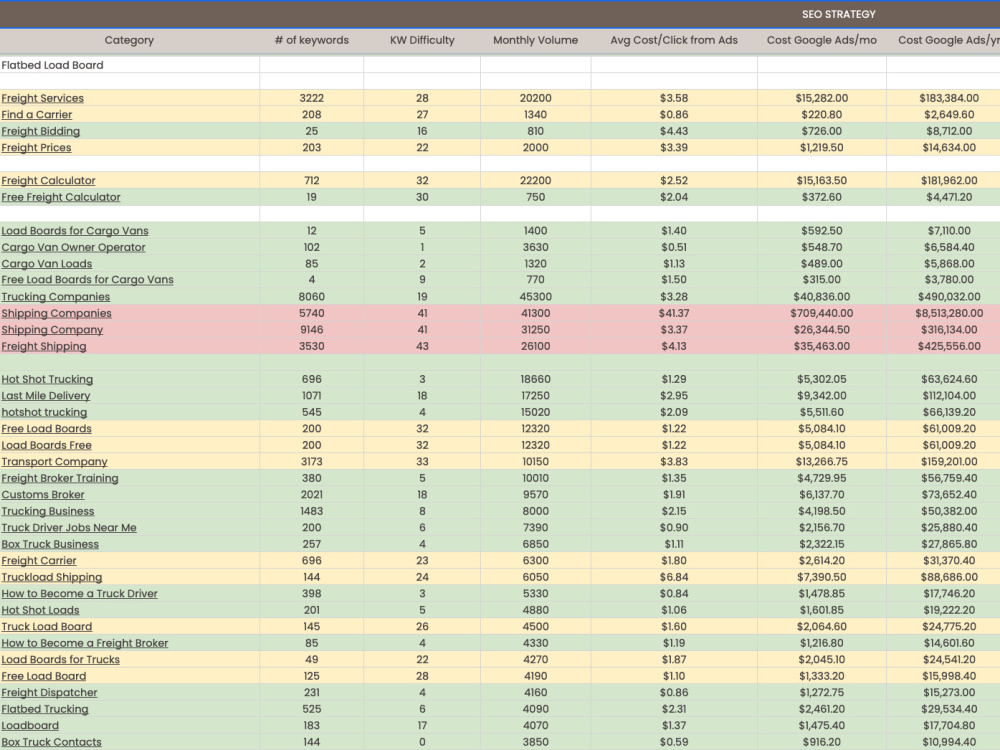
Task: Click the Freight Shipping link
Action: click(x=43, y=347)
